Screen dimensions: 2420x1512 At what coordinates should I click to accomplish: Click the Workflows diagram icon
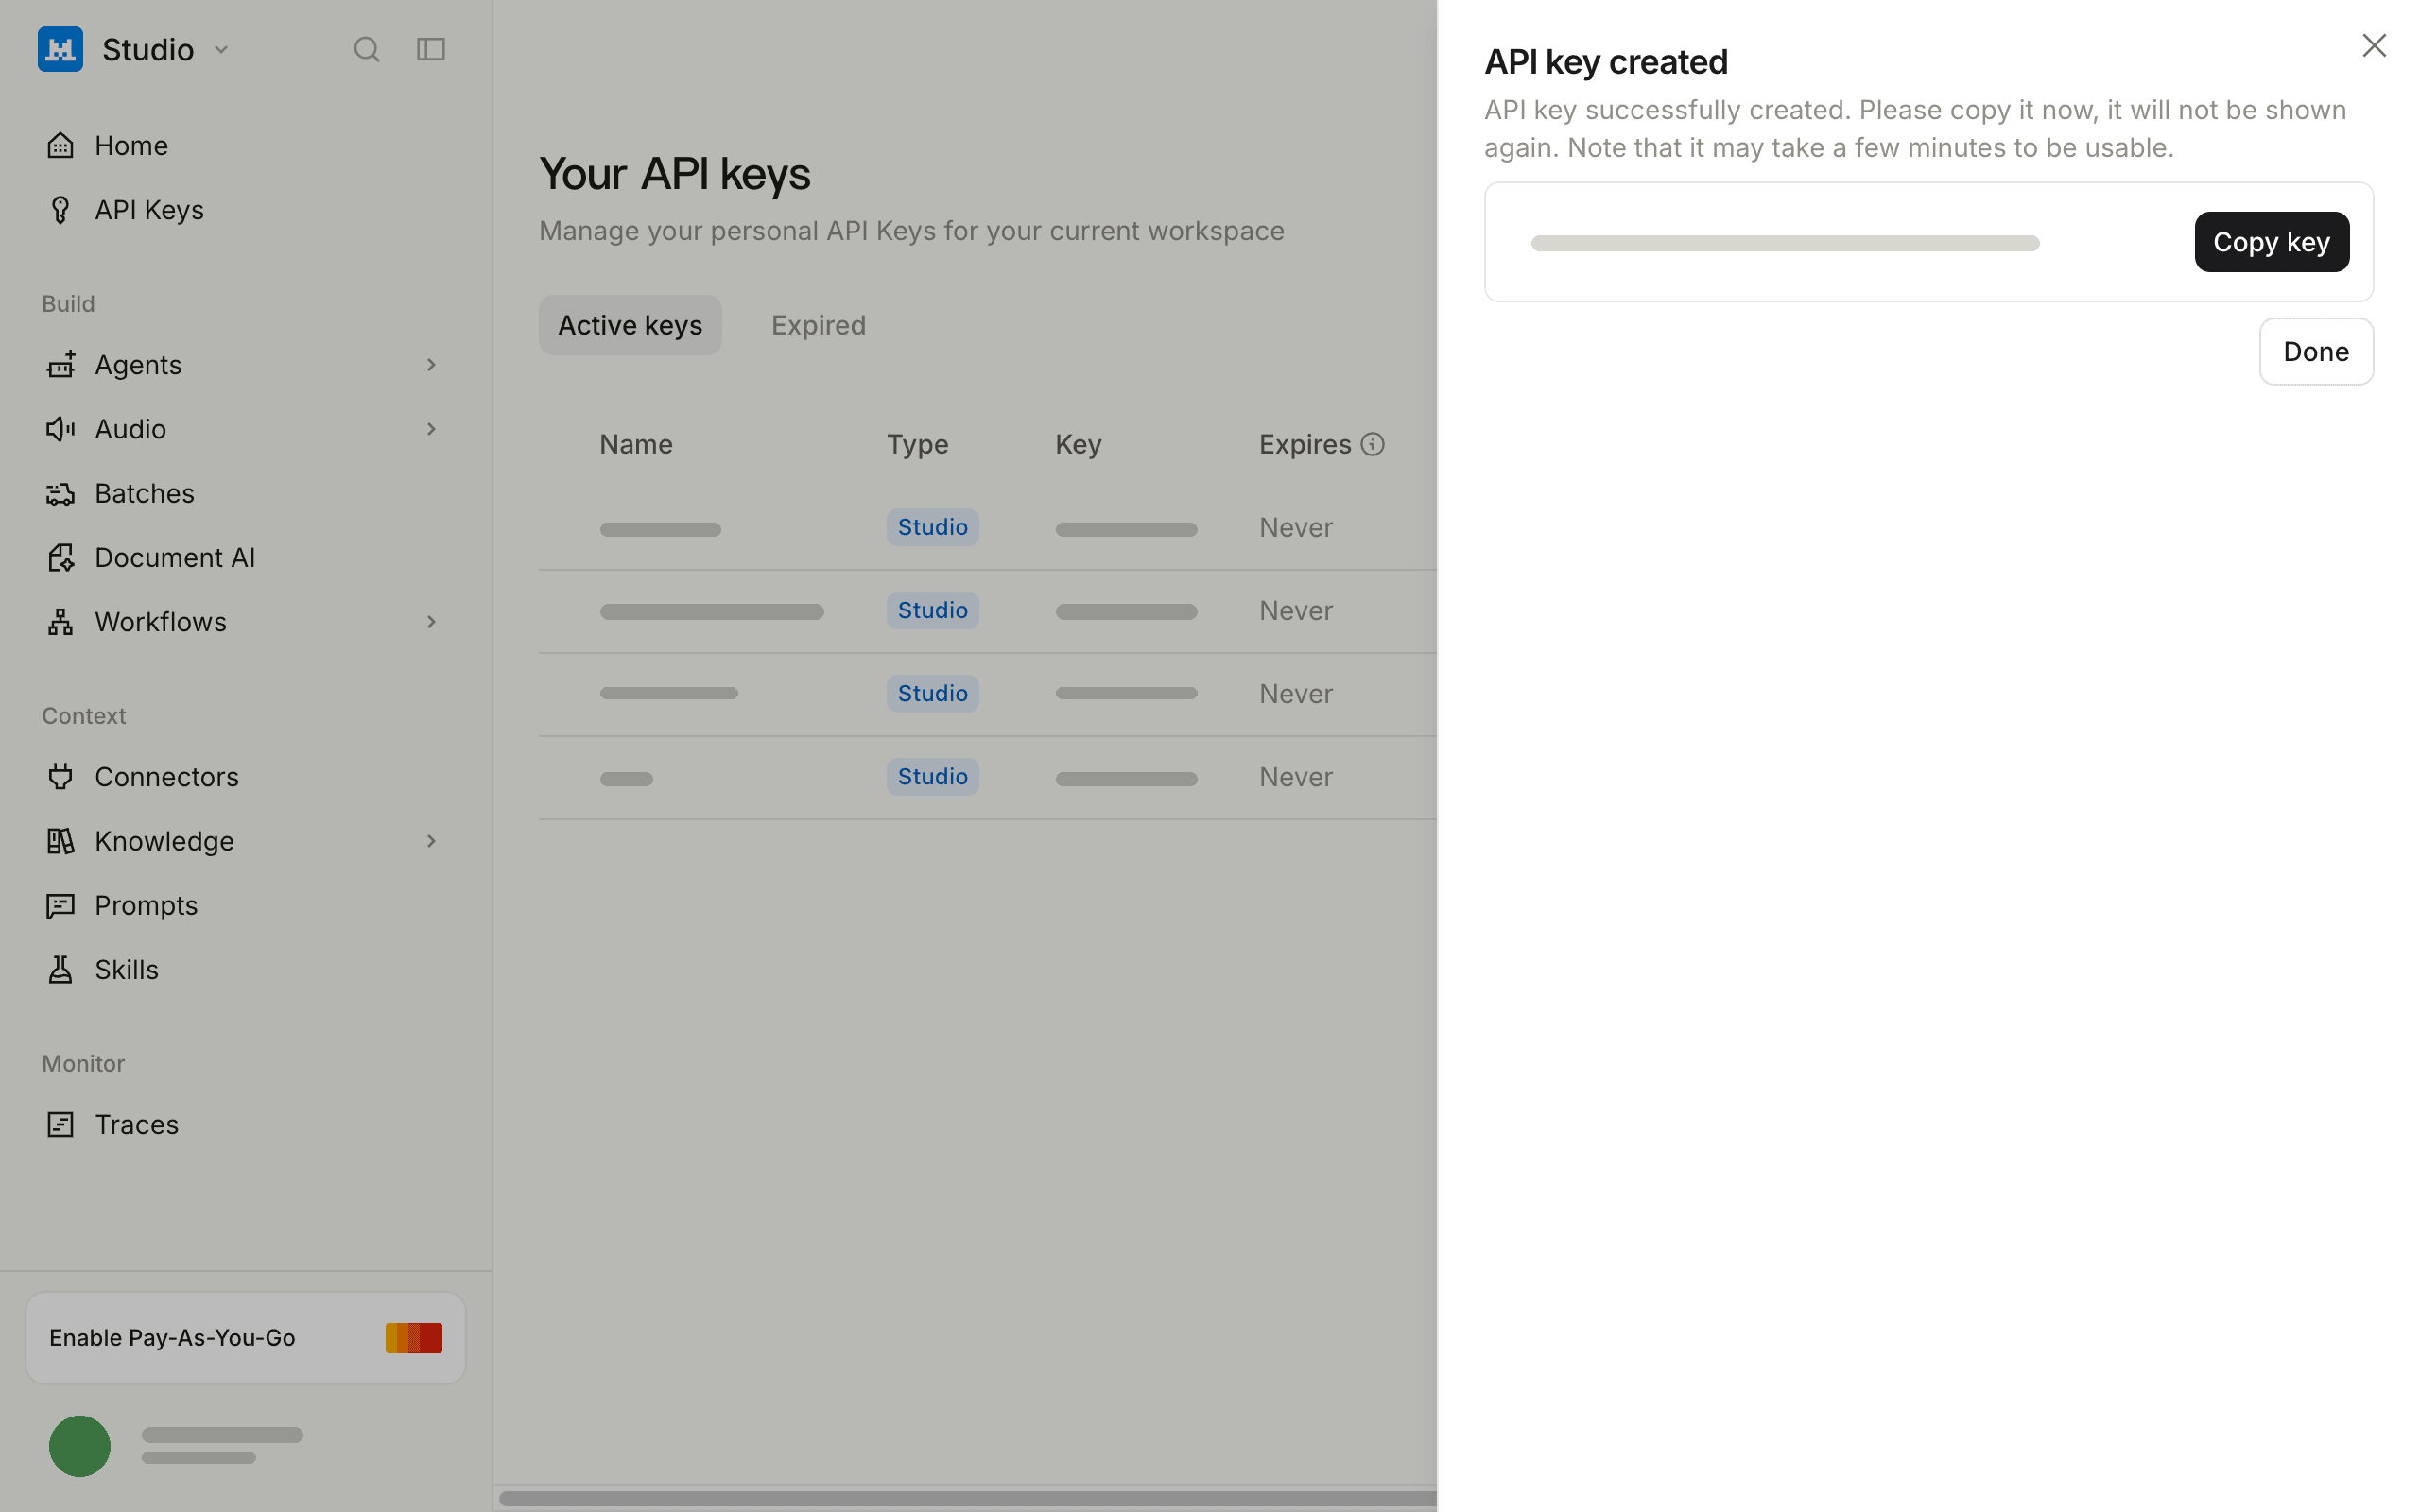(61, 622)
